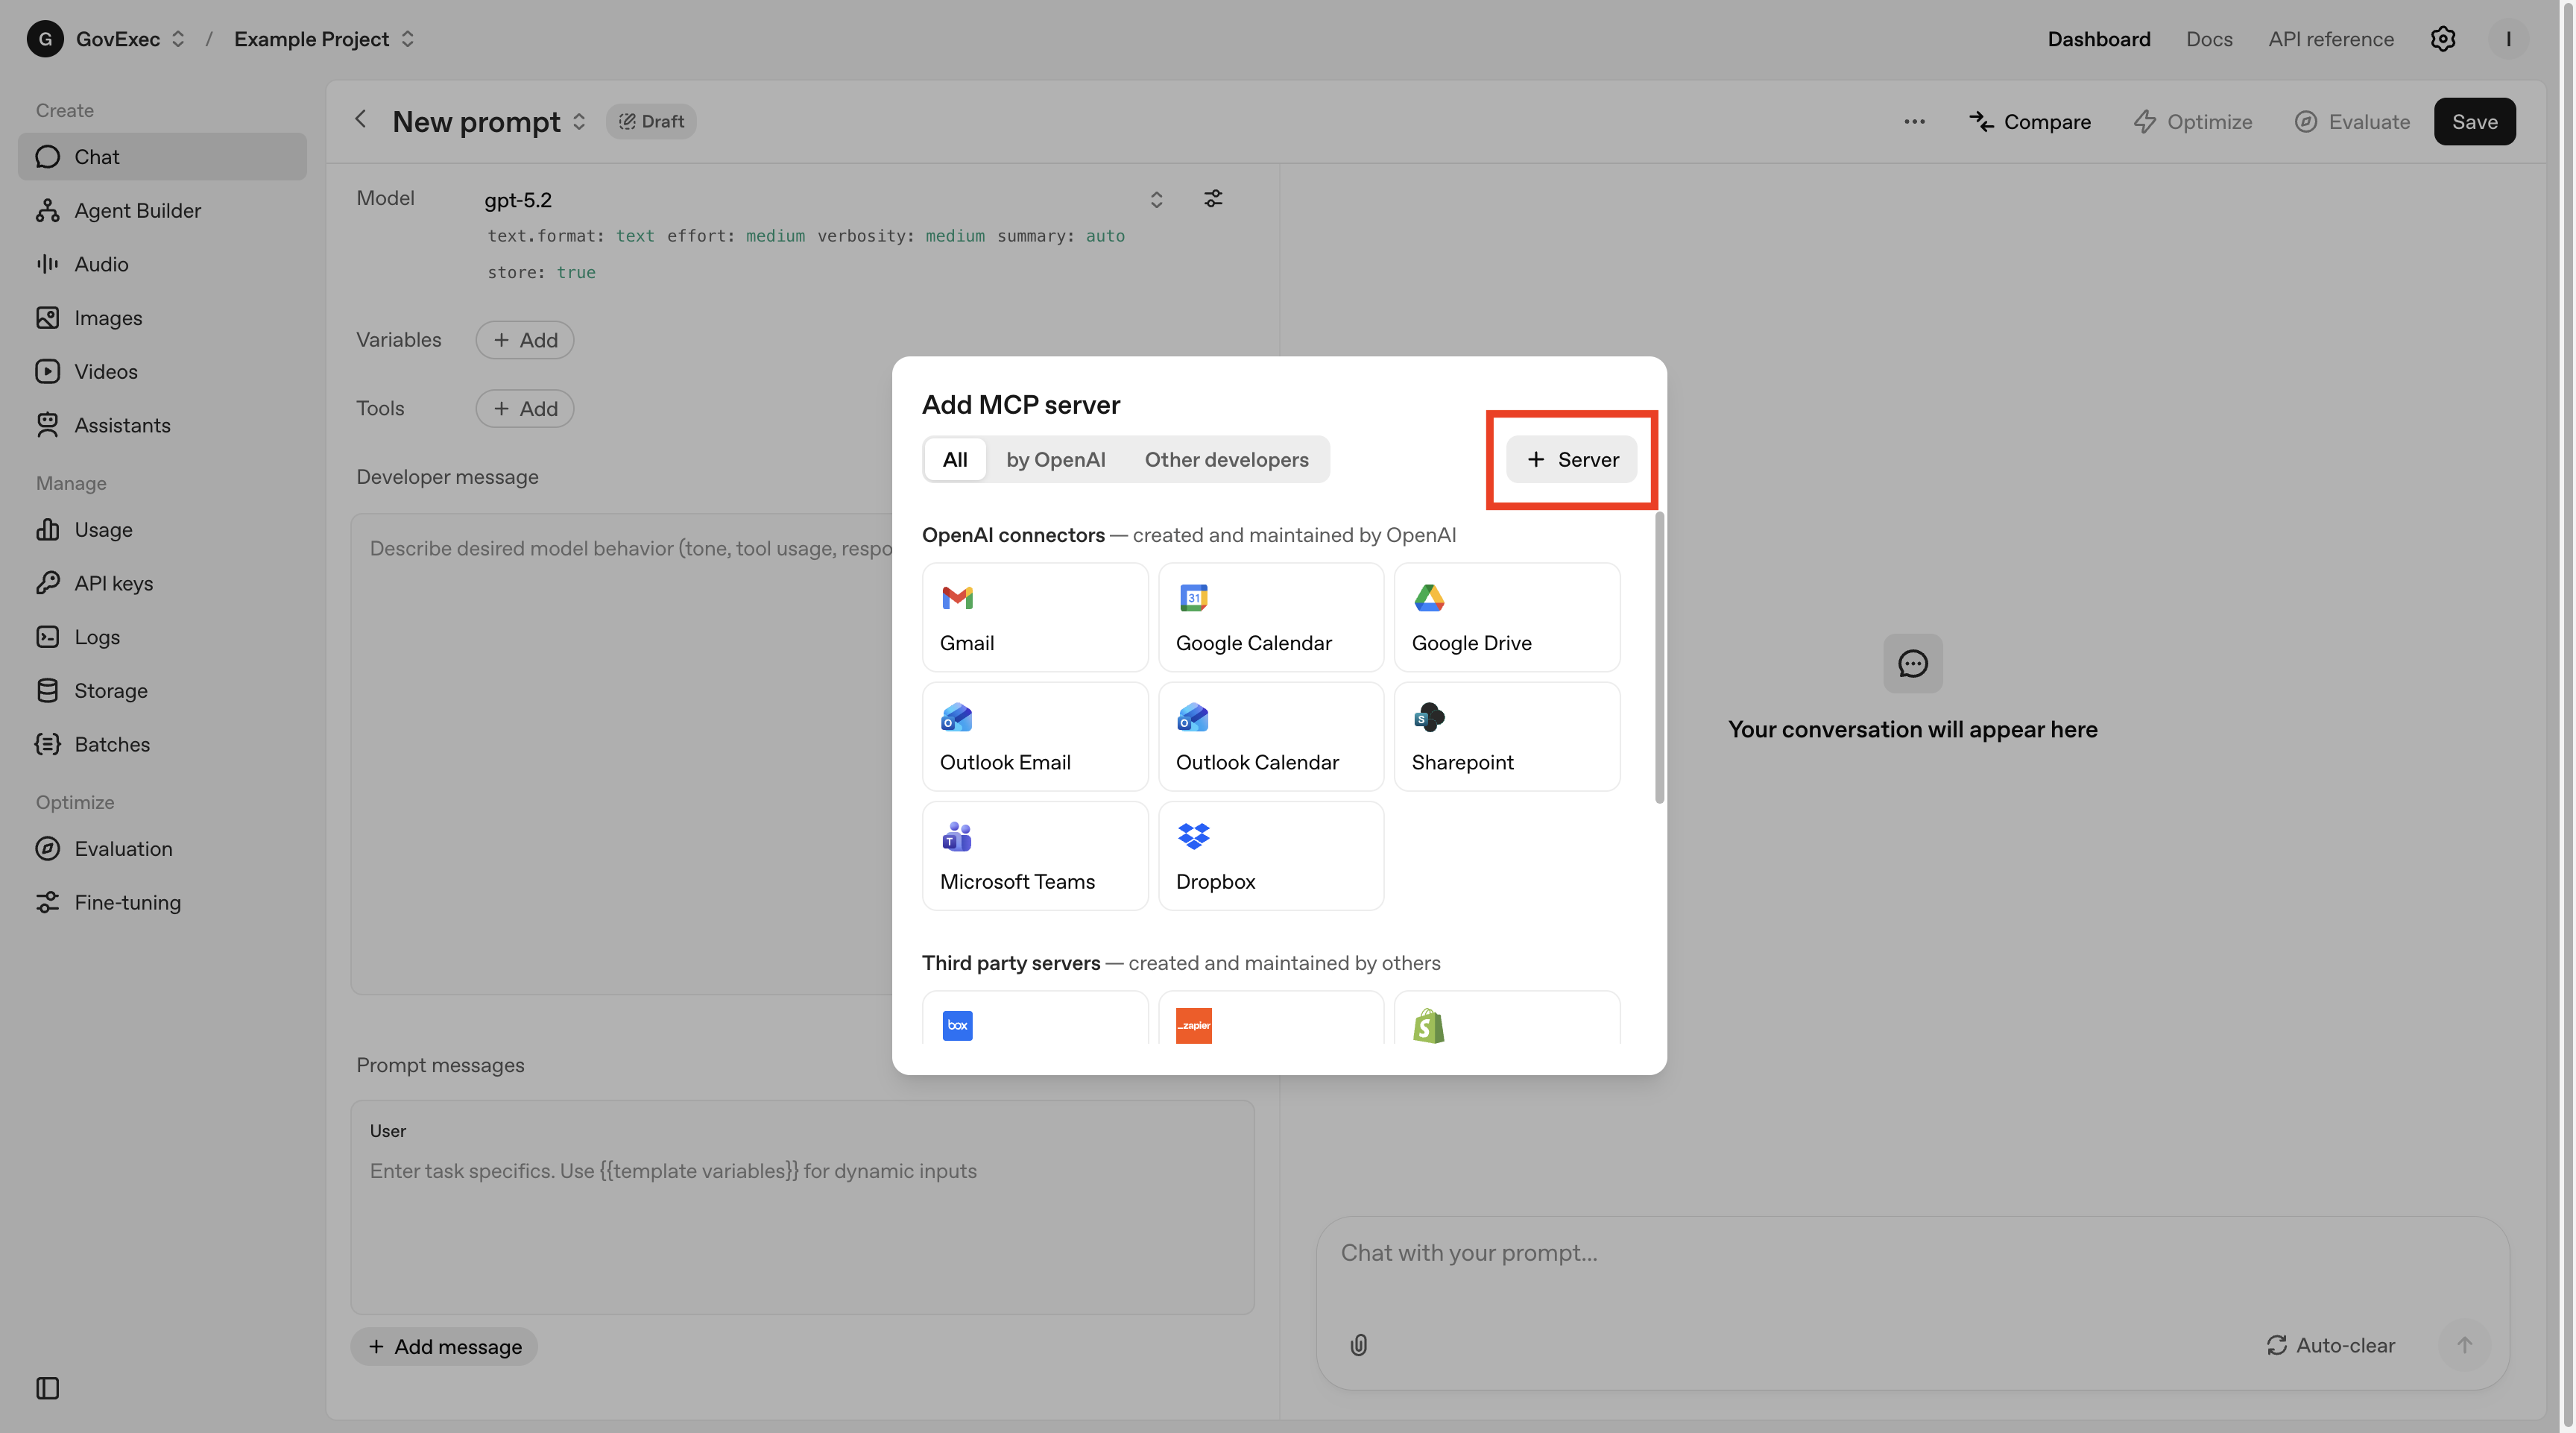This screenshot has height=1433, width=2576.
Task: Switch to the by OpenAI tab
Action: point(1055,460)
